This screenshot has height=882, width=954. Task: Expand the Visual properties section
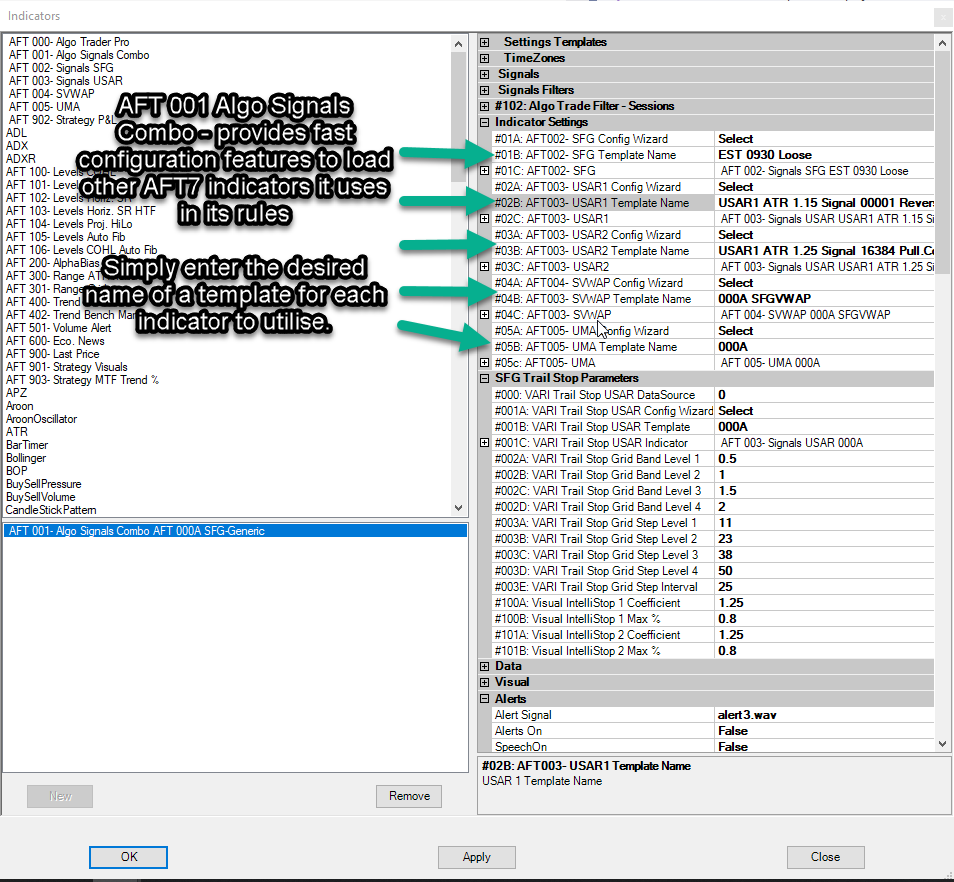[x=485, y=682]
